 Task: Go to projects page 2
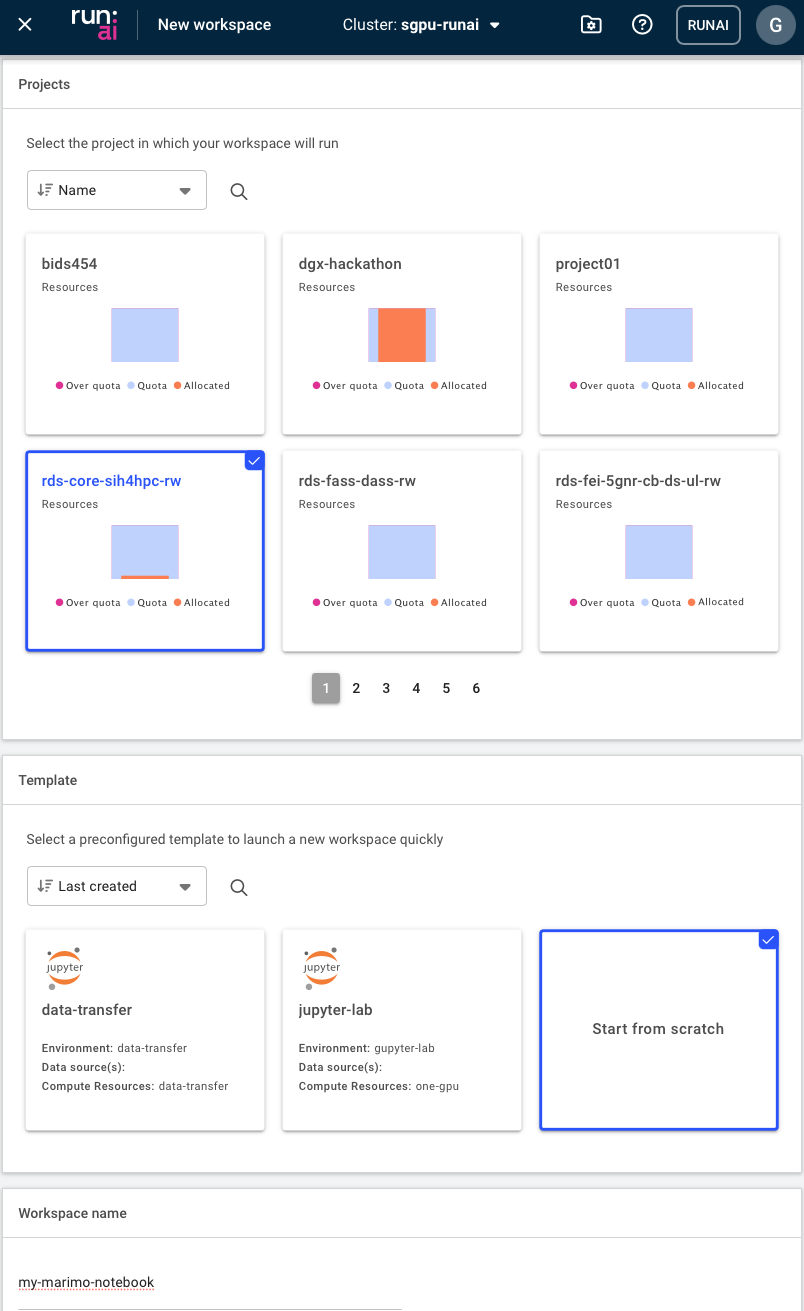pos(356,688)
